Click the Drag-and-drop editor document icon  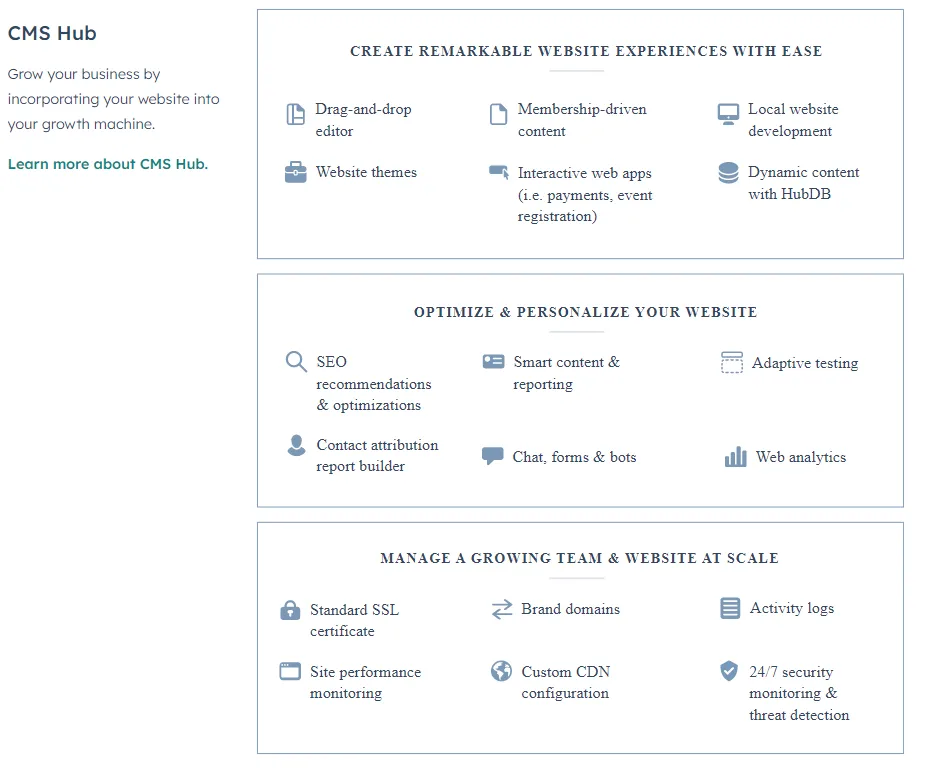tap(295, 114)
